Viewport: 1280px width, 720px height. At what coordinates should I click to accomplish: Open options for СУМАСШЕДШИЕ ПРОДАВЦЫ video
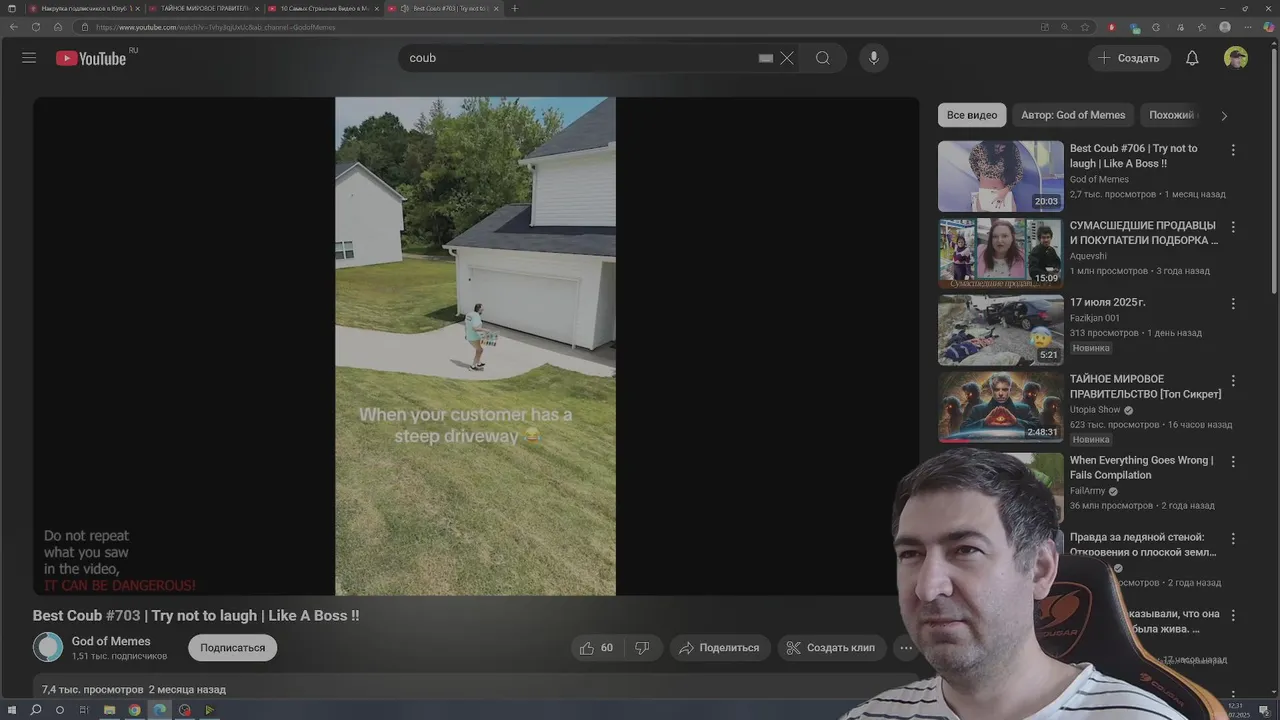pos(1233,227)
